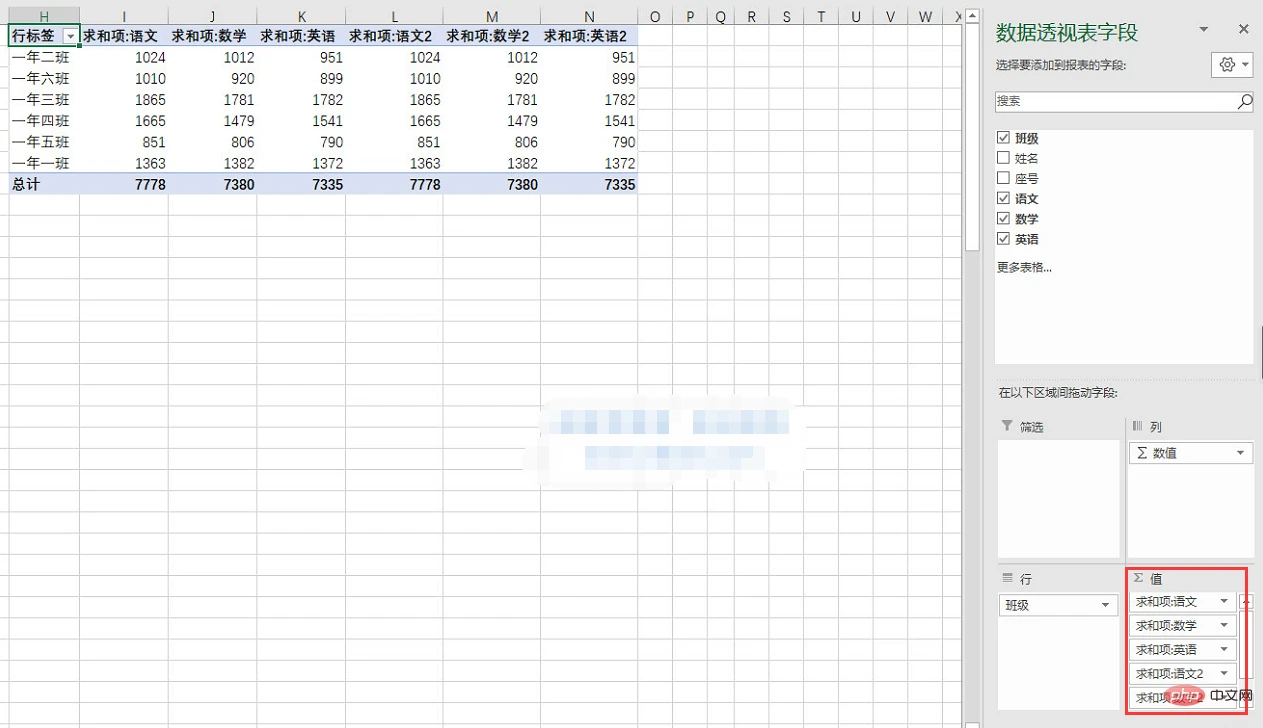Open the 求和项:数学 value field dropdown
Screen dimensions: 1263x728
pyautogui.click(x=1224, y=626)
